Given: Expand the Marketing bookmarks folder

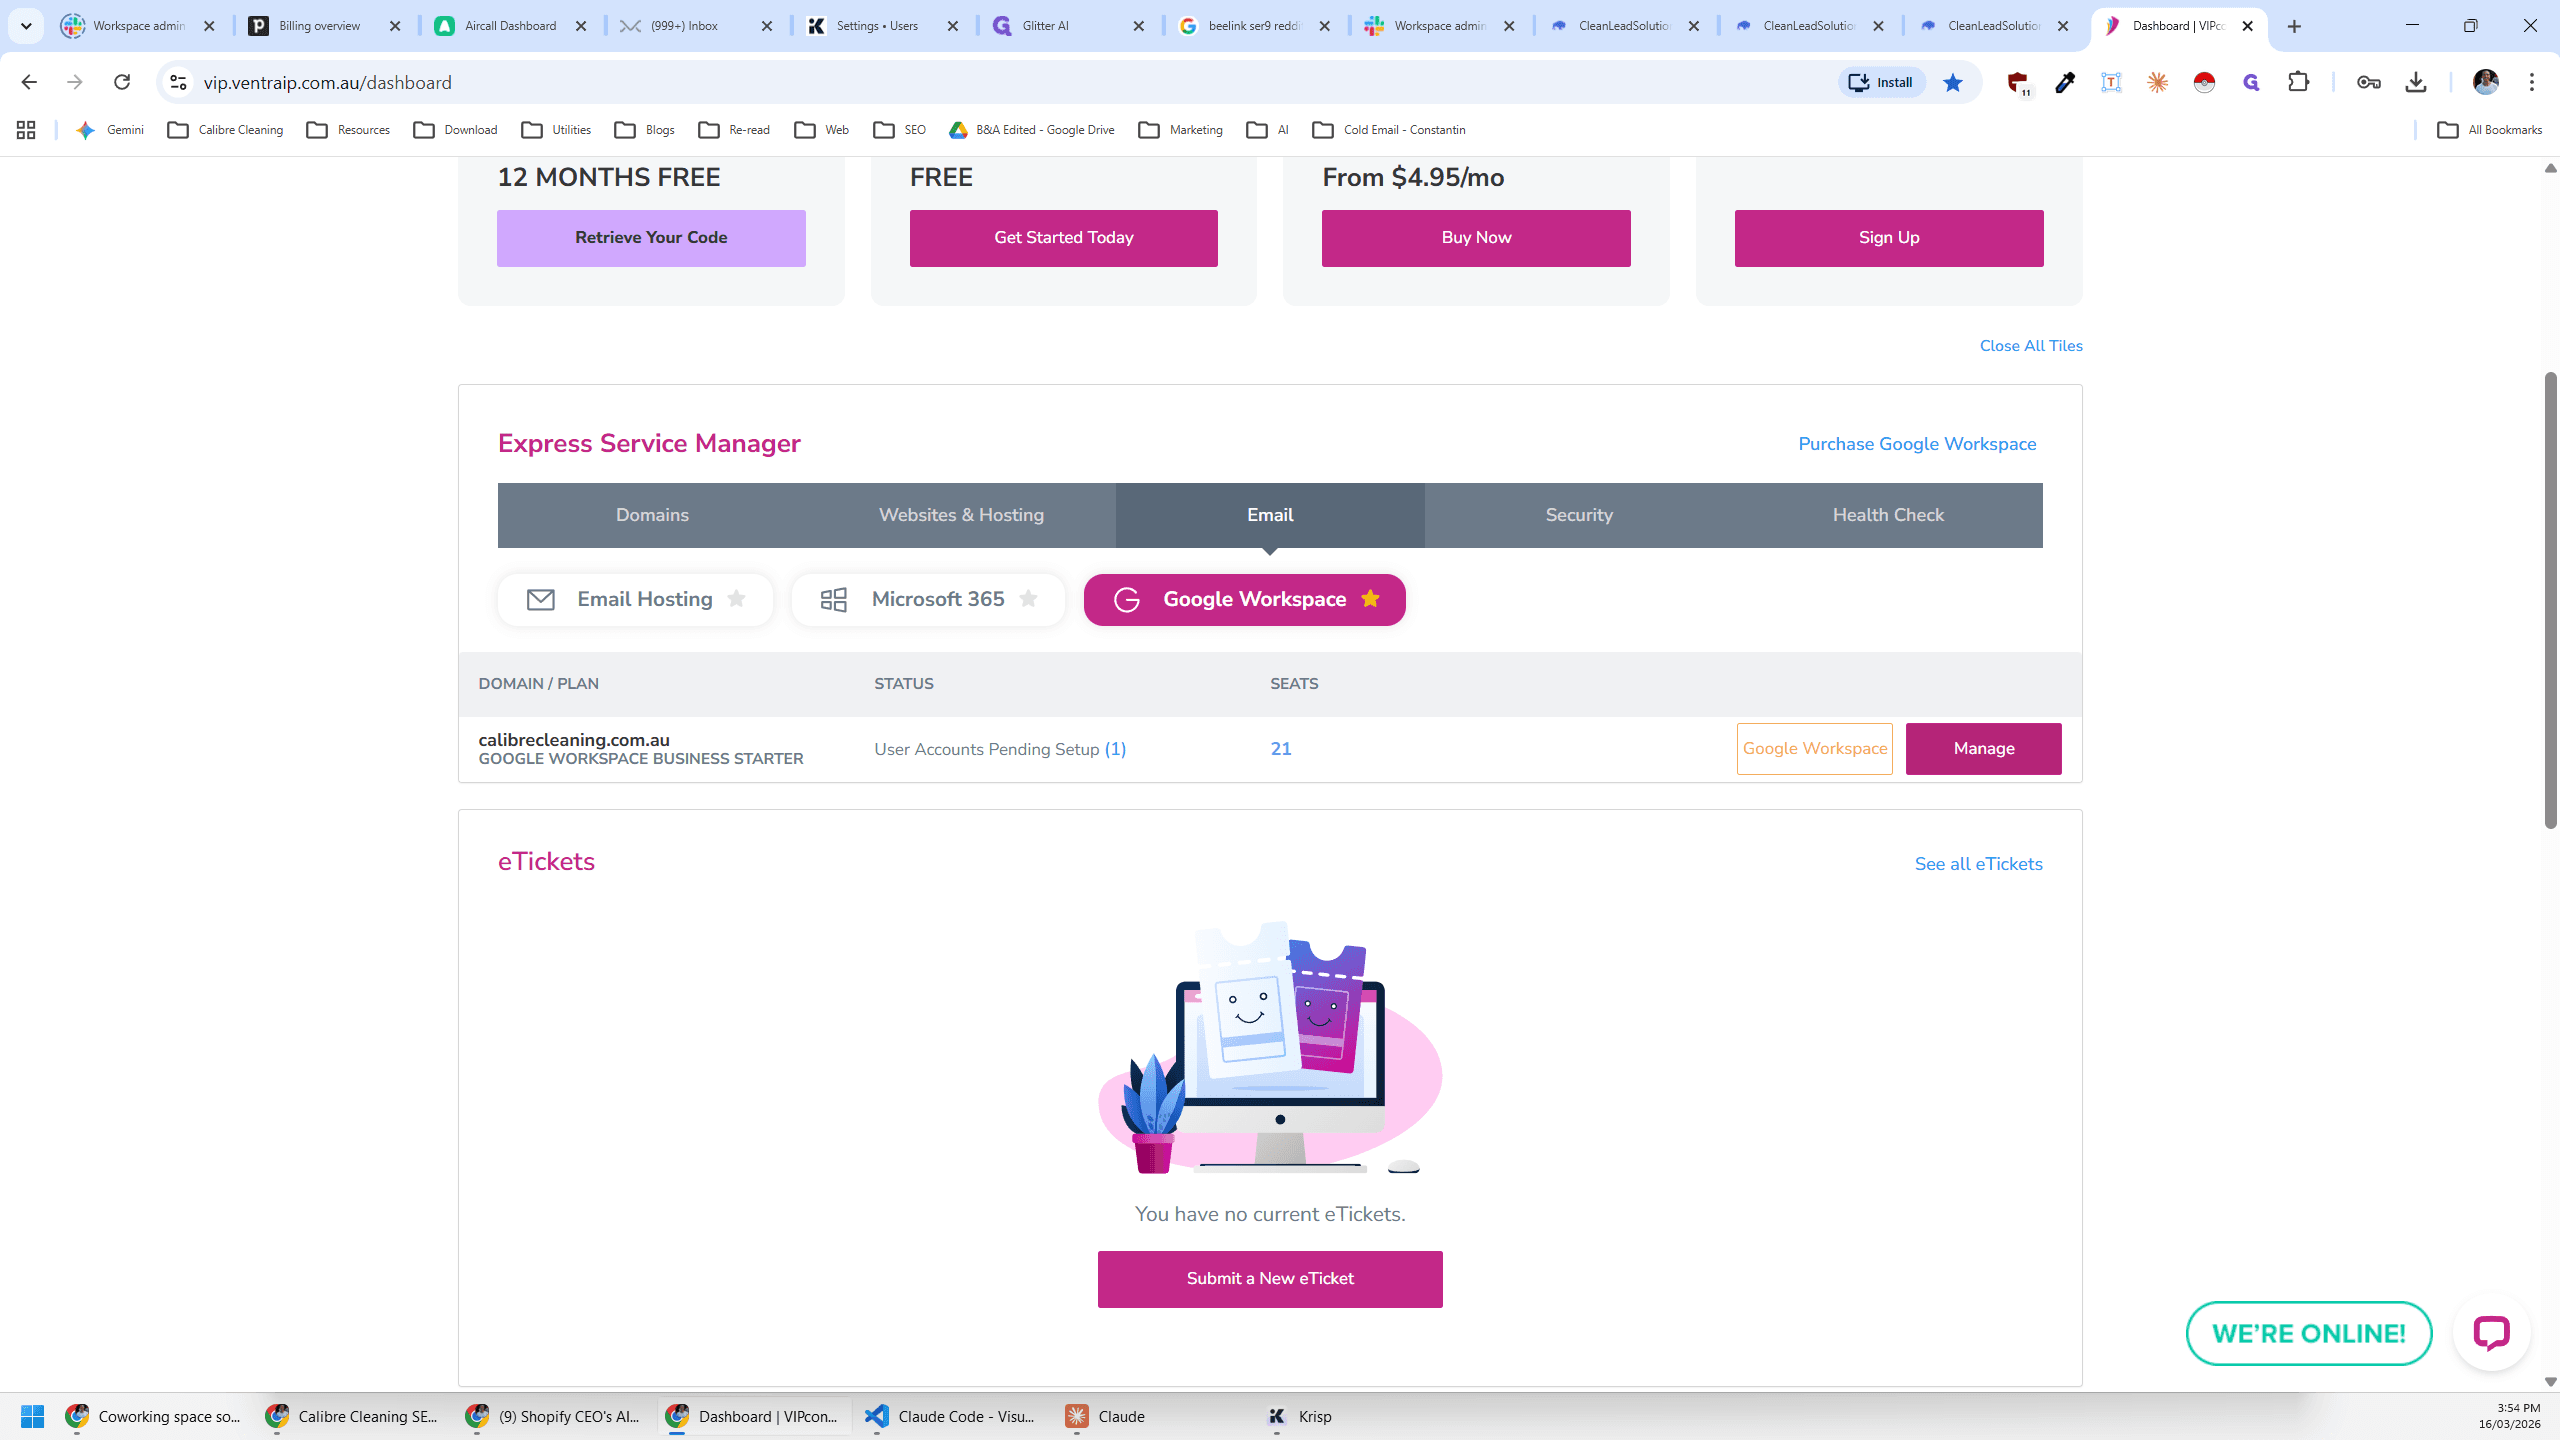Looking at the screenshot, I should (1181, 130).
